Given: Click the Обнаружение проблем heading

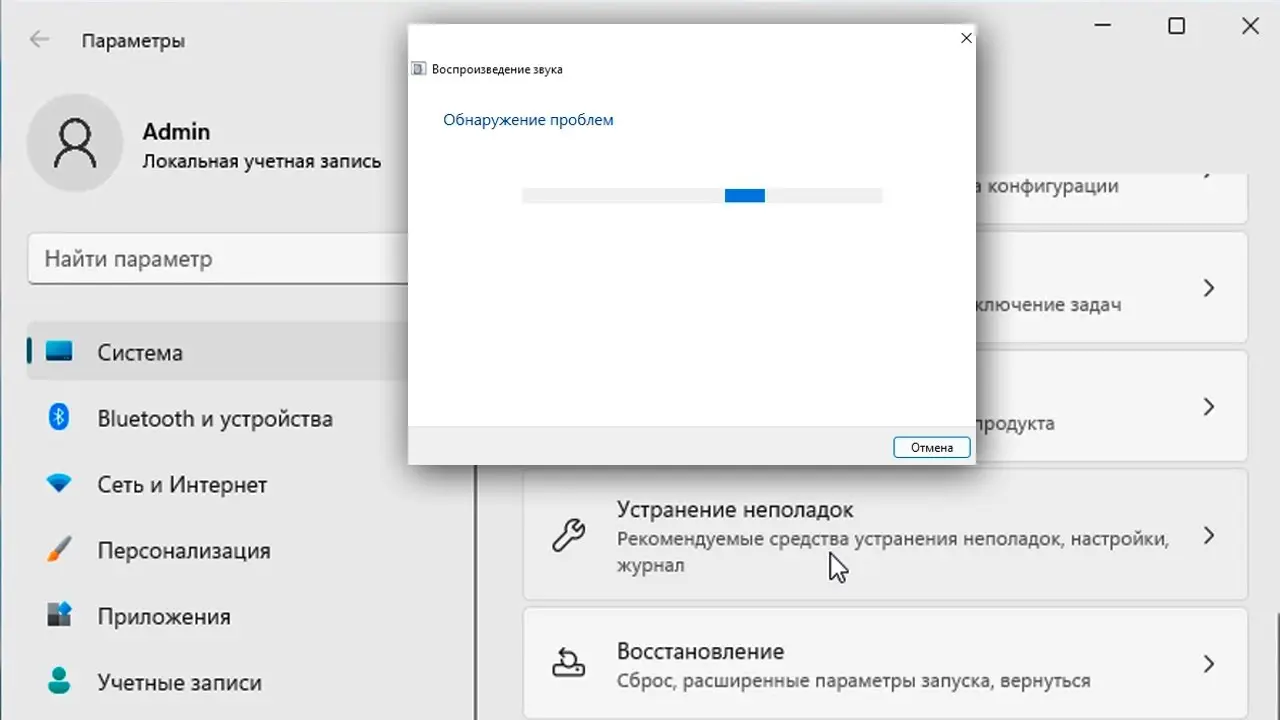Looking at the screenshot, I should click(x=528, y=120).
